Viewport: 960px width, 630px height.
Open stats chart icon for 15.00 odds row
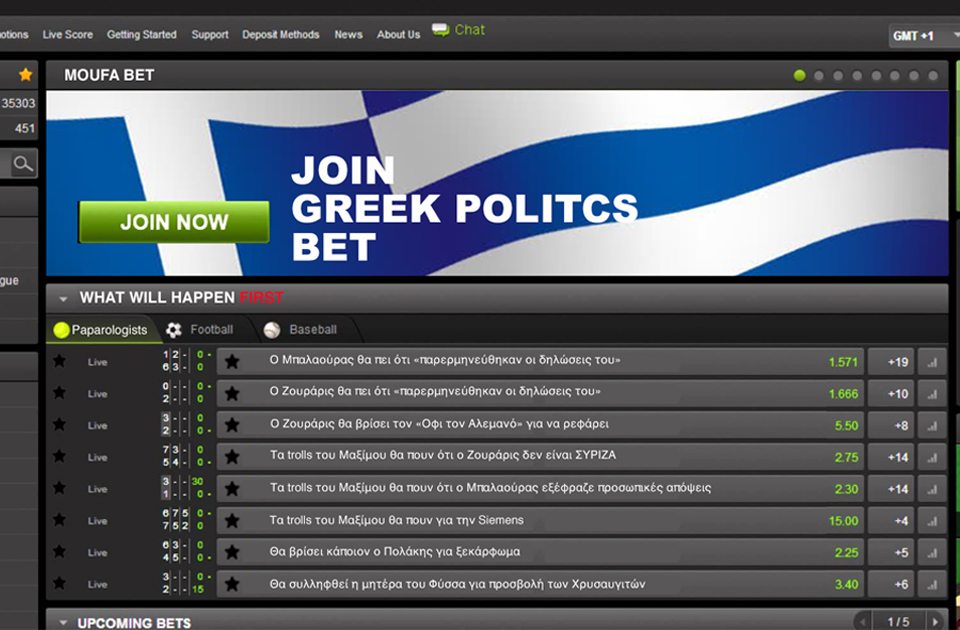(932, 521)
